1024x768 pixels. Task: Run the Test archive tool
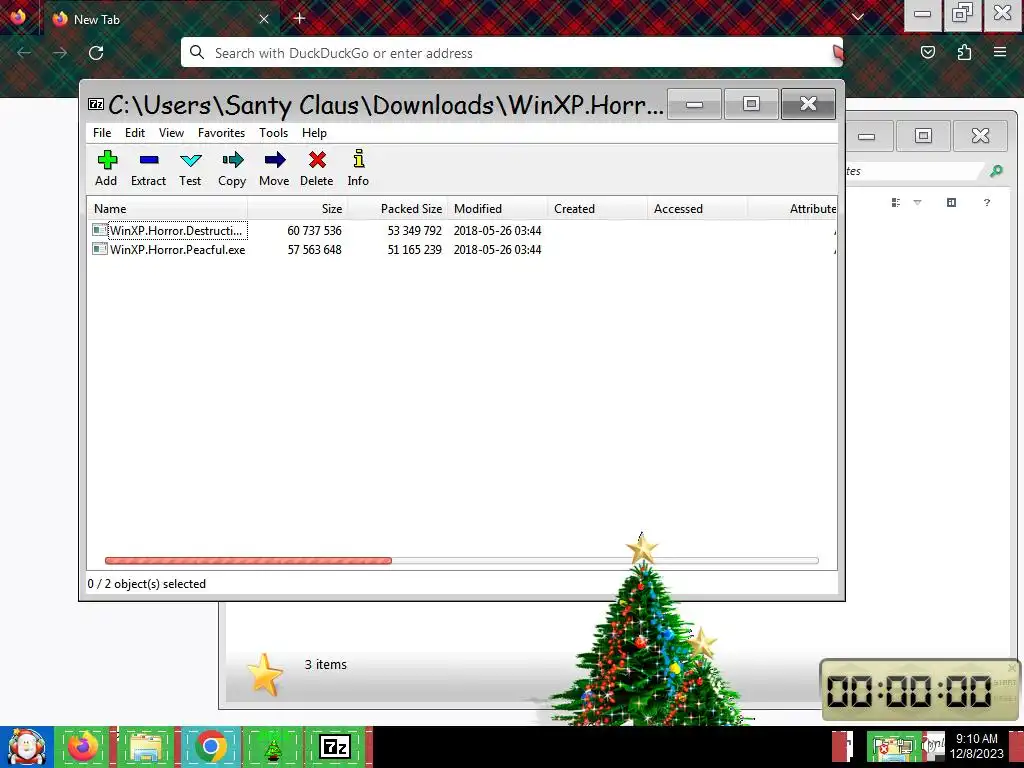coord(191,160)
